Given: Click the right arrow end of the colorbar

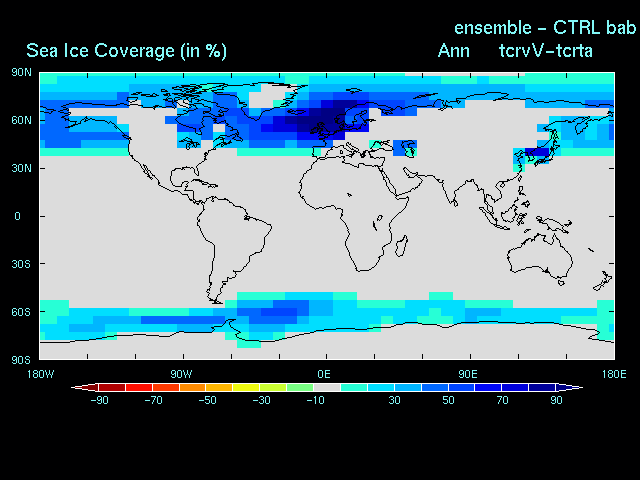Looking at the screenshot, I should tap(569, 387).
